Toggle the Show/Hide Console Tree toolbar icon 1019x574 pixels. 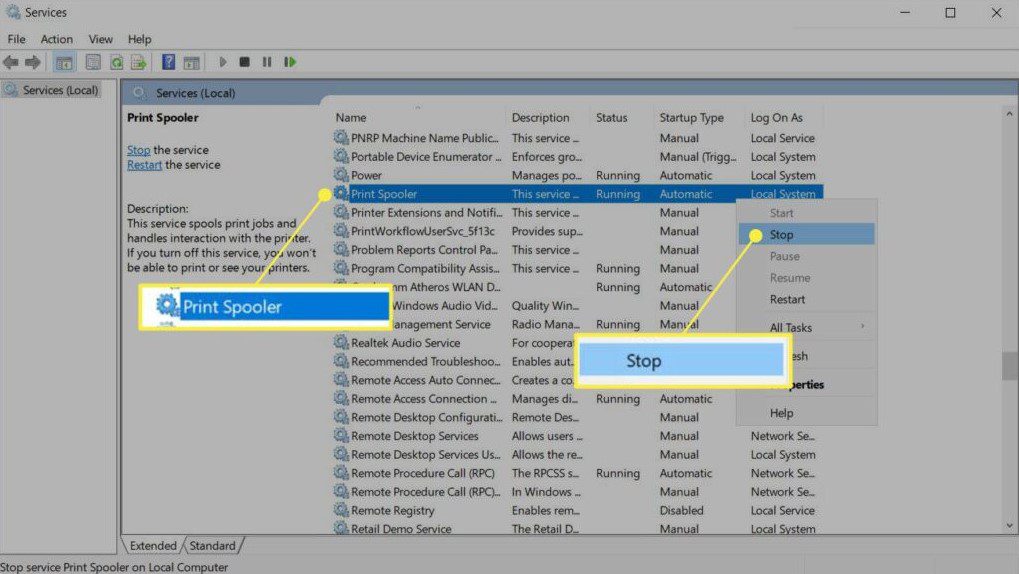coord(64,62)
